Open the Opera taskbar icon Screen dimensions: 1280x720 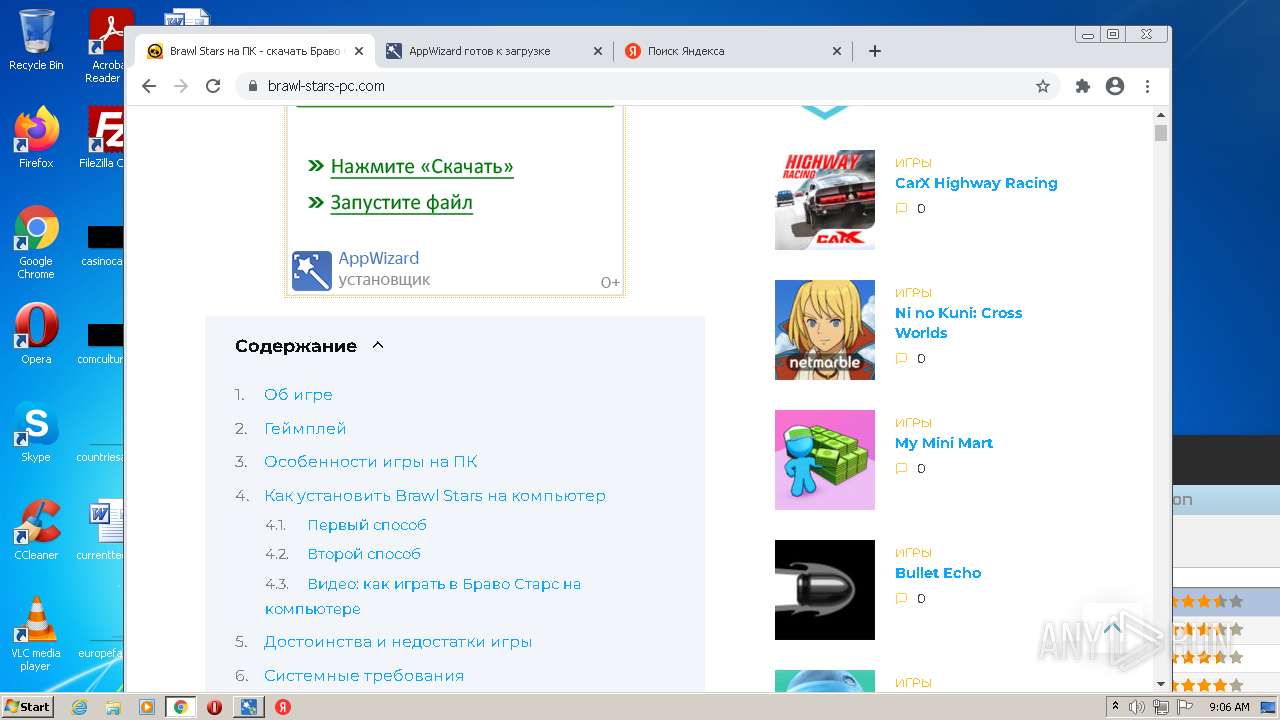click(214, 707)
